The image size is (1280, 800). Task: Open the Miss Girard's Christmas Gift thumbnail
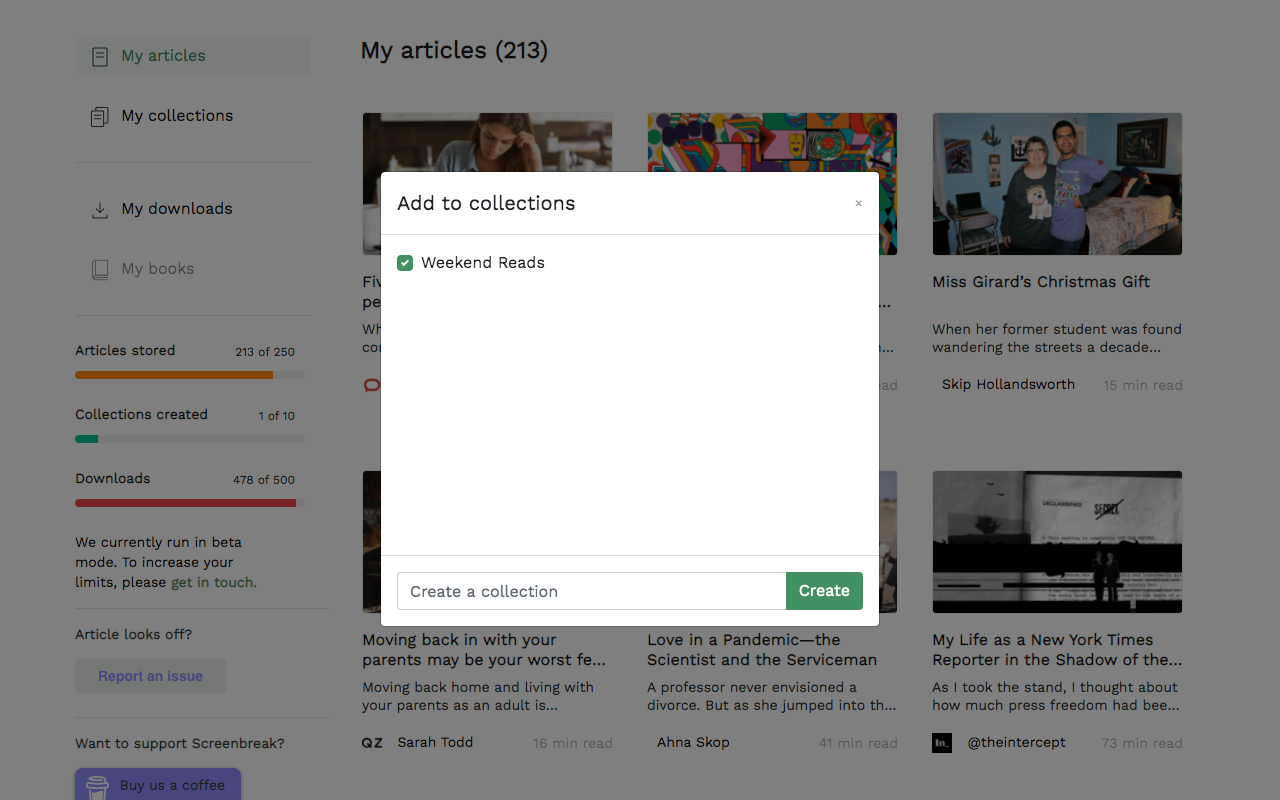click(x=1057, y=184)
